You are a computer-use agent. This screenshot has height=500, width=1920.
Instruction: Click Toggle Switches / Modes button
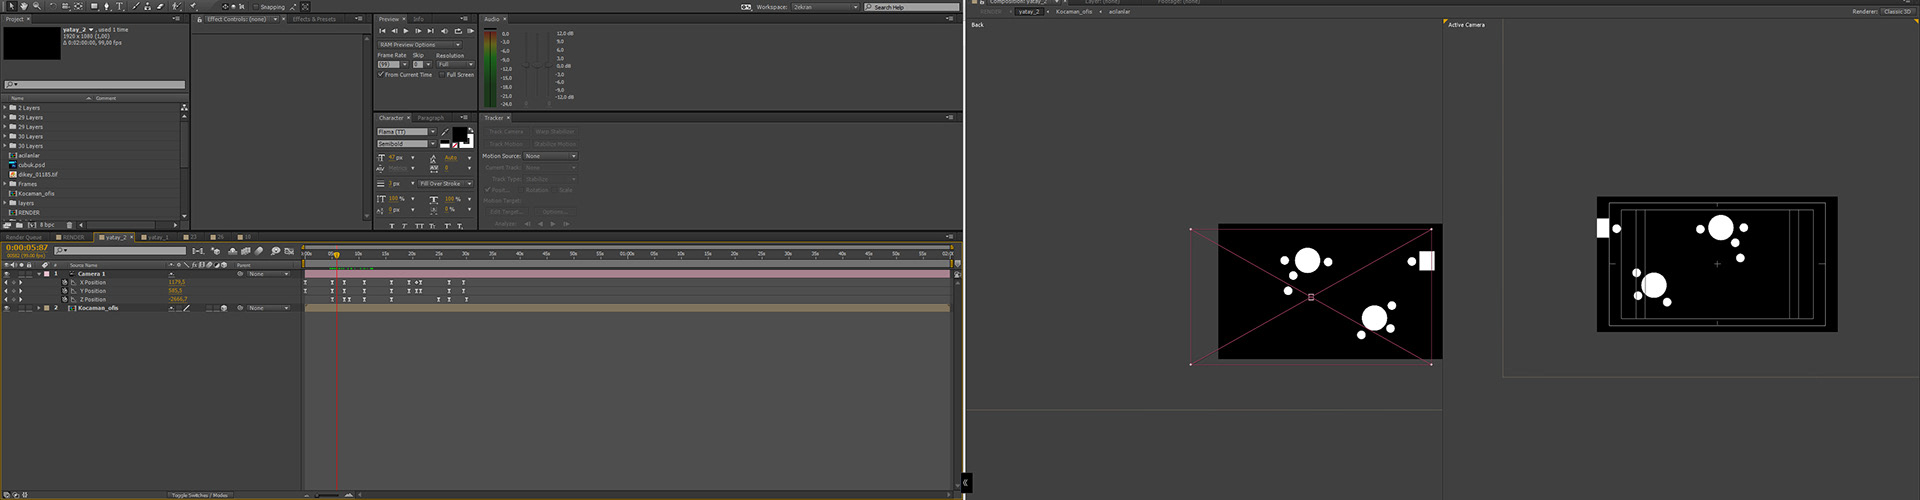point(200,495)
